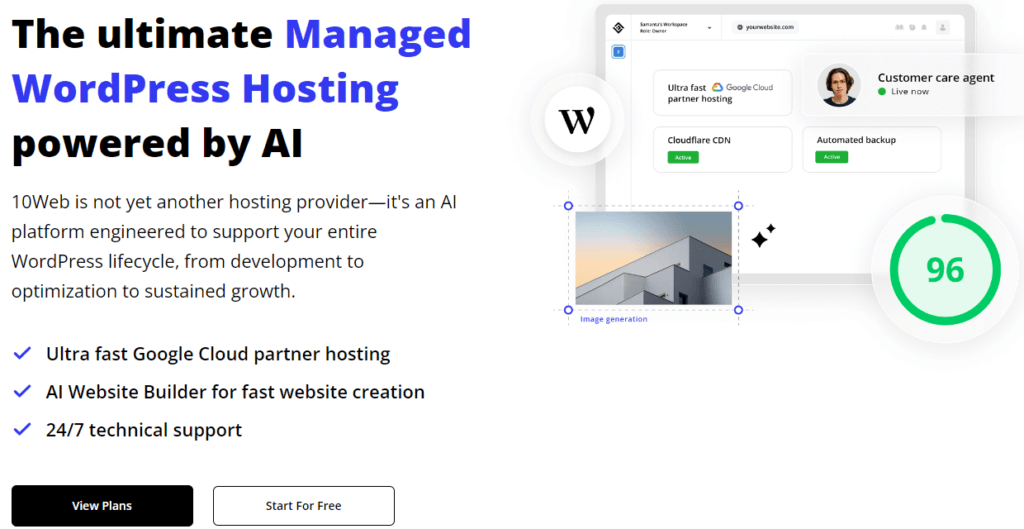Click the Automated backup Active badge
This screenshot has width=1024, height=529.
tap(831, 157)
